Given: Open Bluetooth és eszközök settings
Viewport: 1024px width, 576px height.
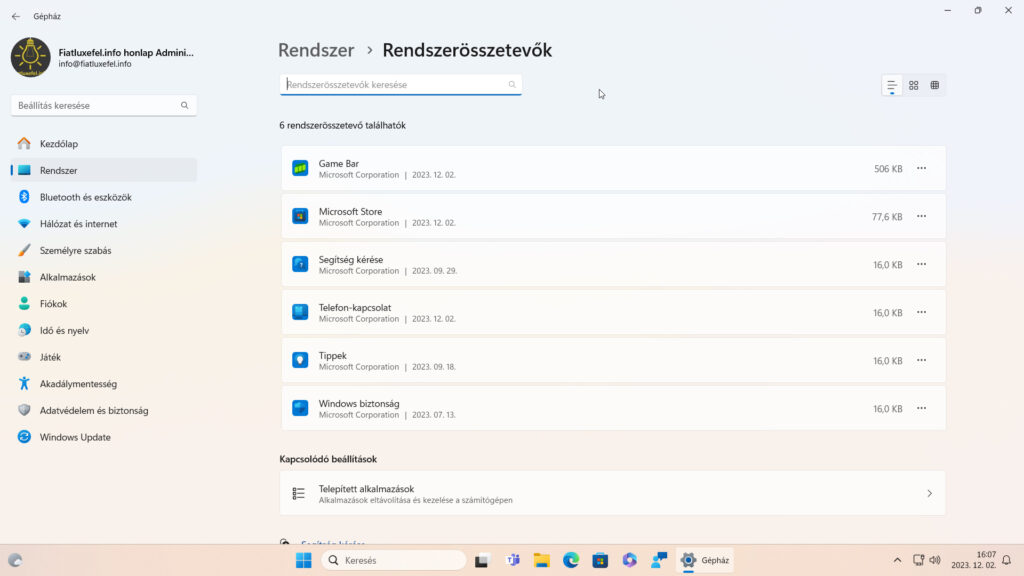Looking at the screenshot, I should (104, 197).
